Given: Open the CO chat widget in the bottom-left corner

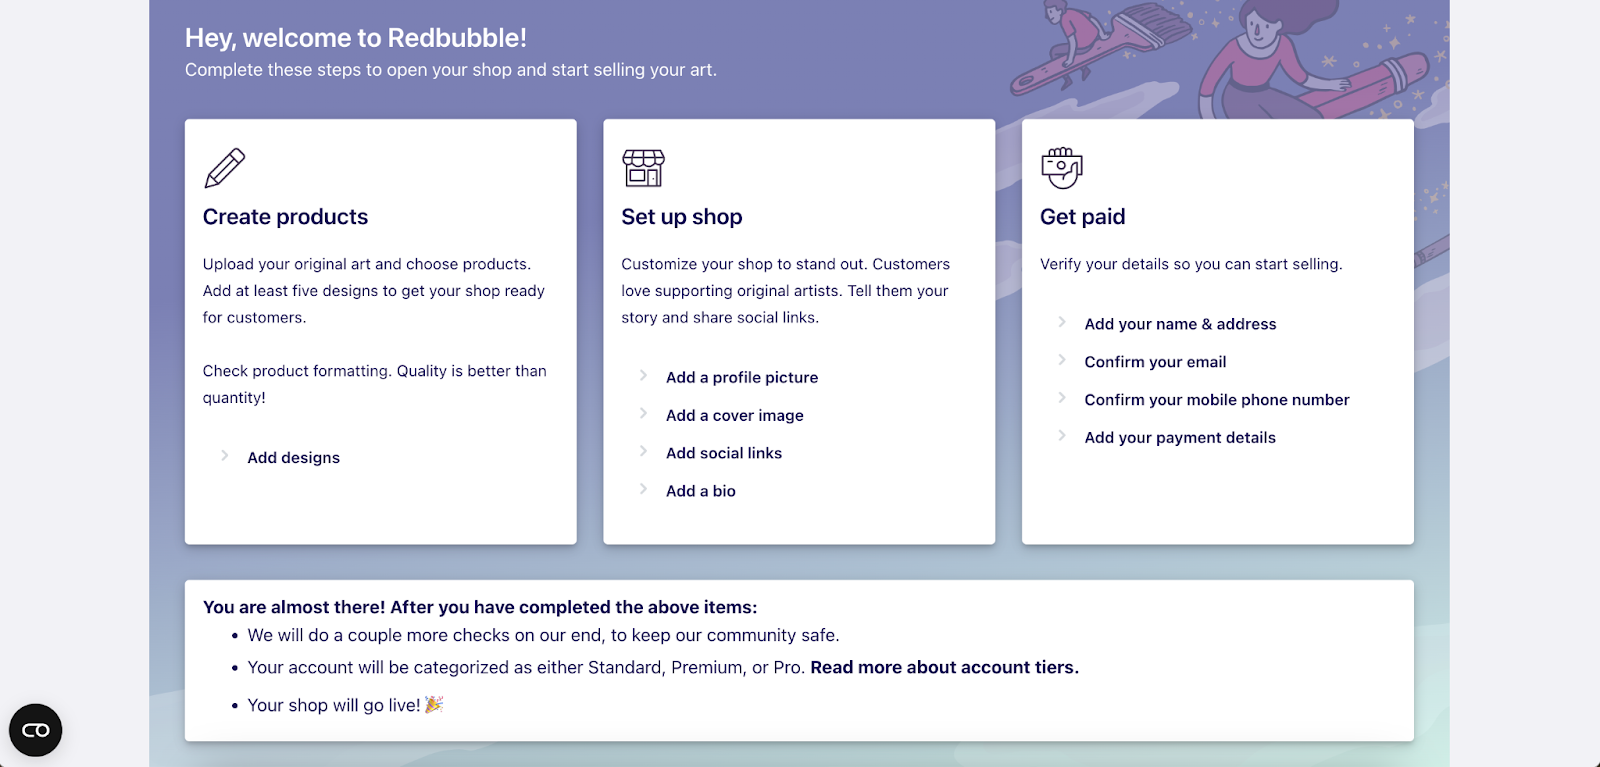Looking at the screenshot, I should coord(35,730).
